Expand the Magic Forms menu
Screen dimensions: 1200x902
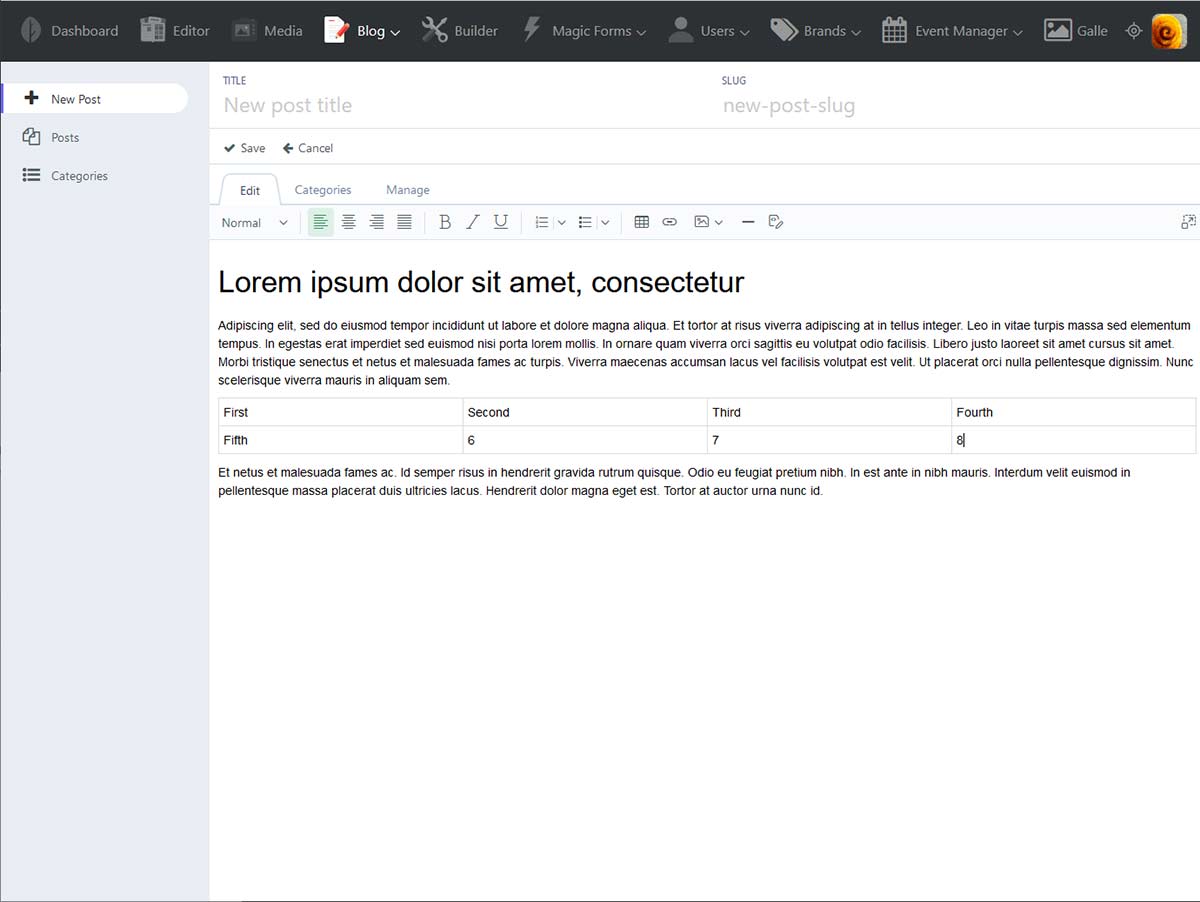[x=585, y=30]
